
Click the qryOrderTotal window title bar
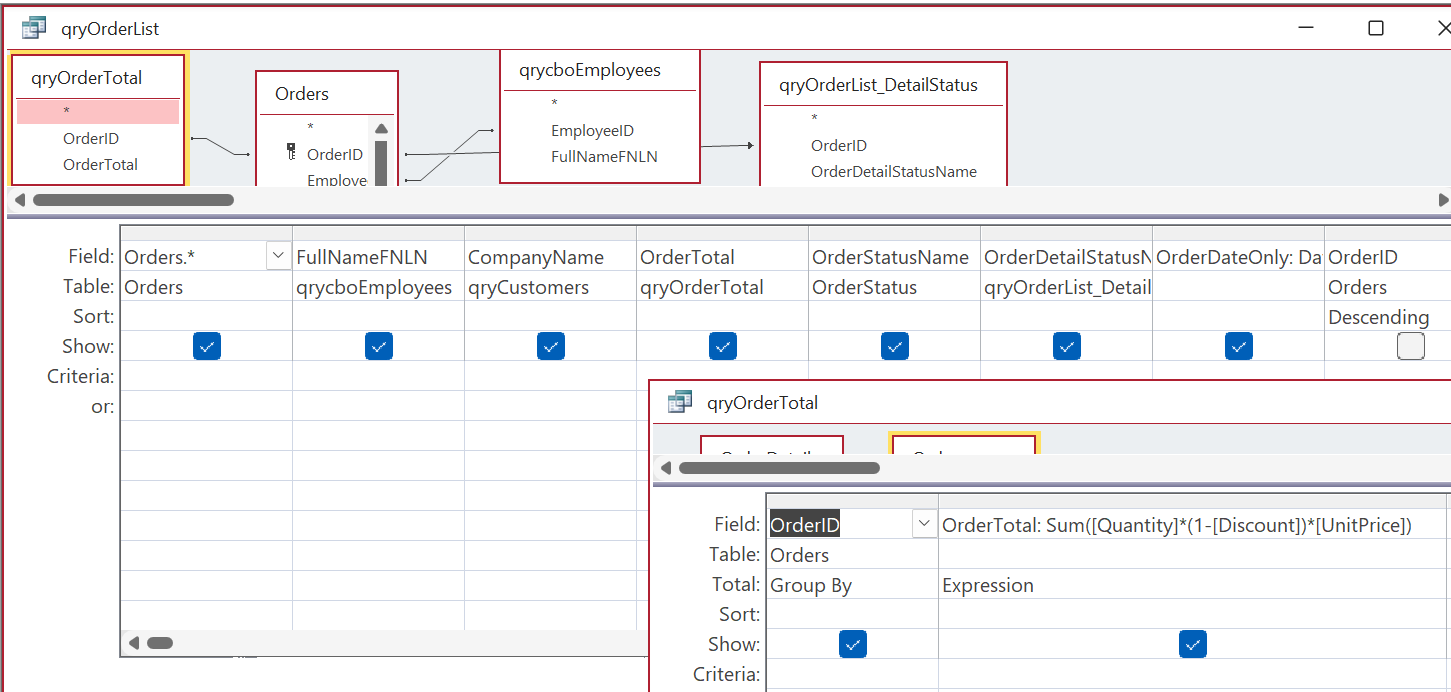coord(1050,402)
